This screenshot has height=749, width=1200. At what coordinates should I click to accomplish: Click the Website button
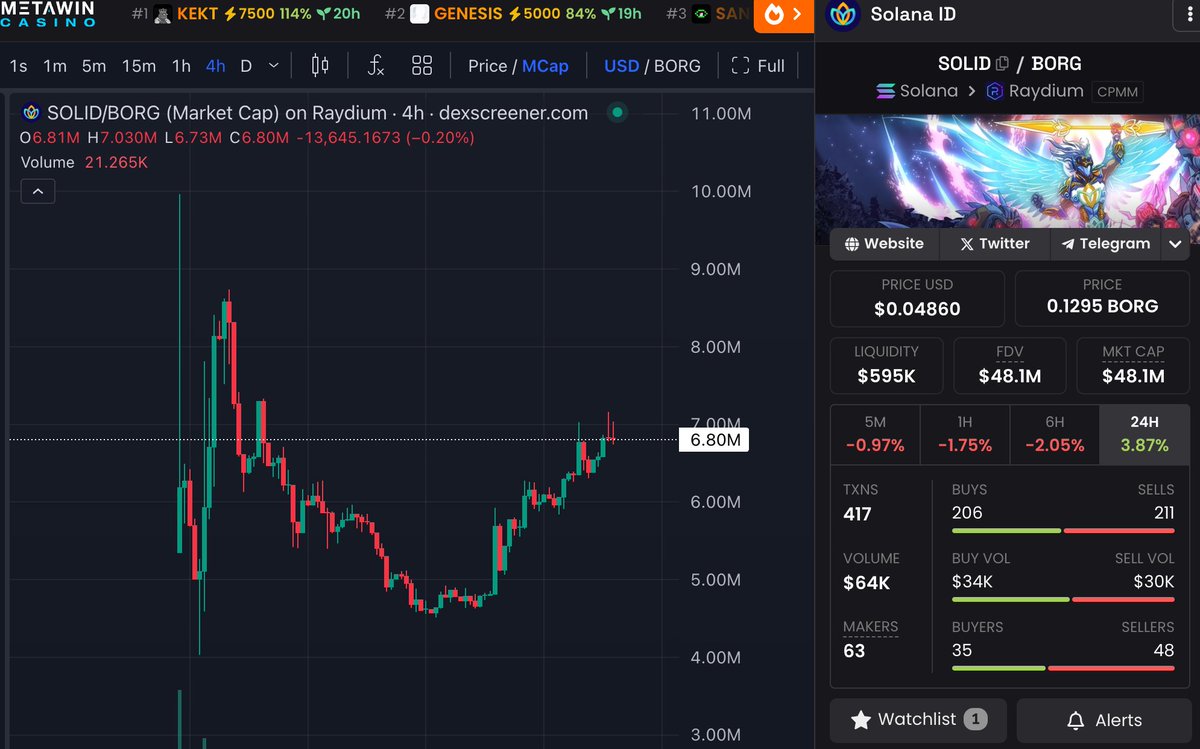click(884, 243)
